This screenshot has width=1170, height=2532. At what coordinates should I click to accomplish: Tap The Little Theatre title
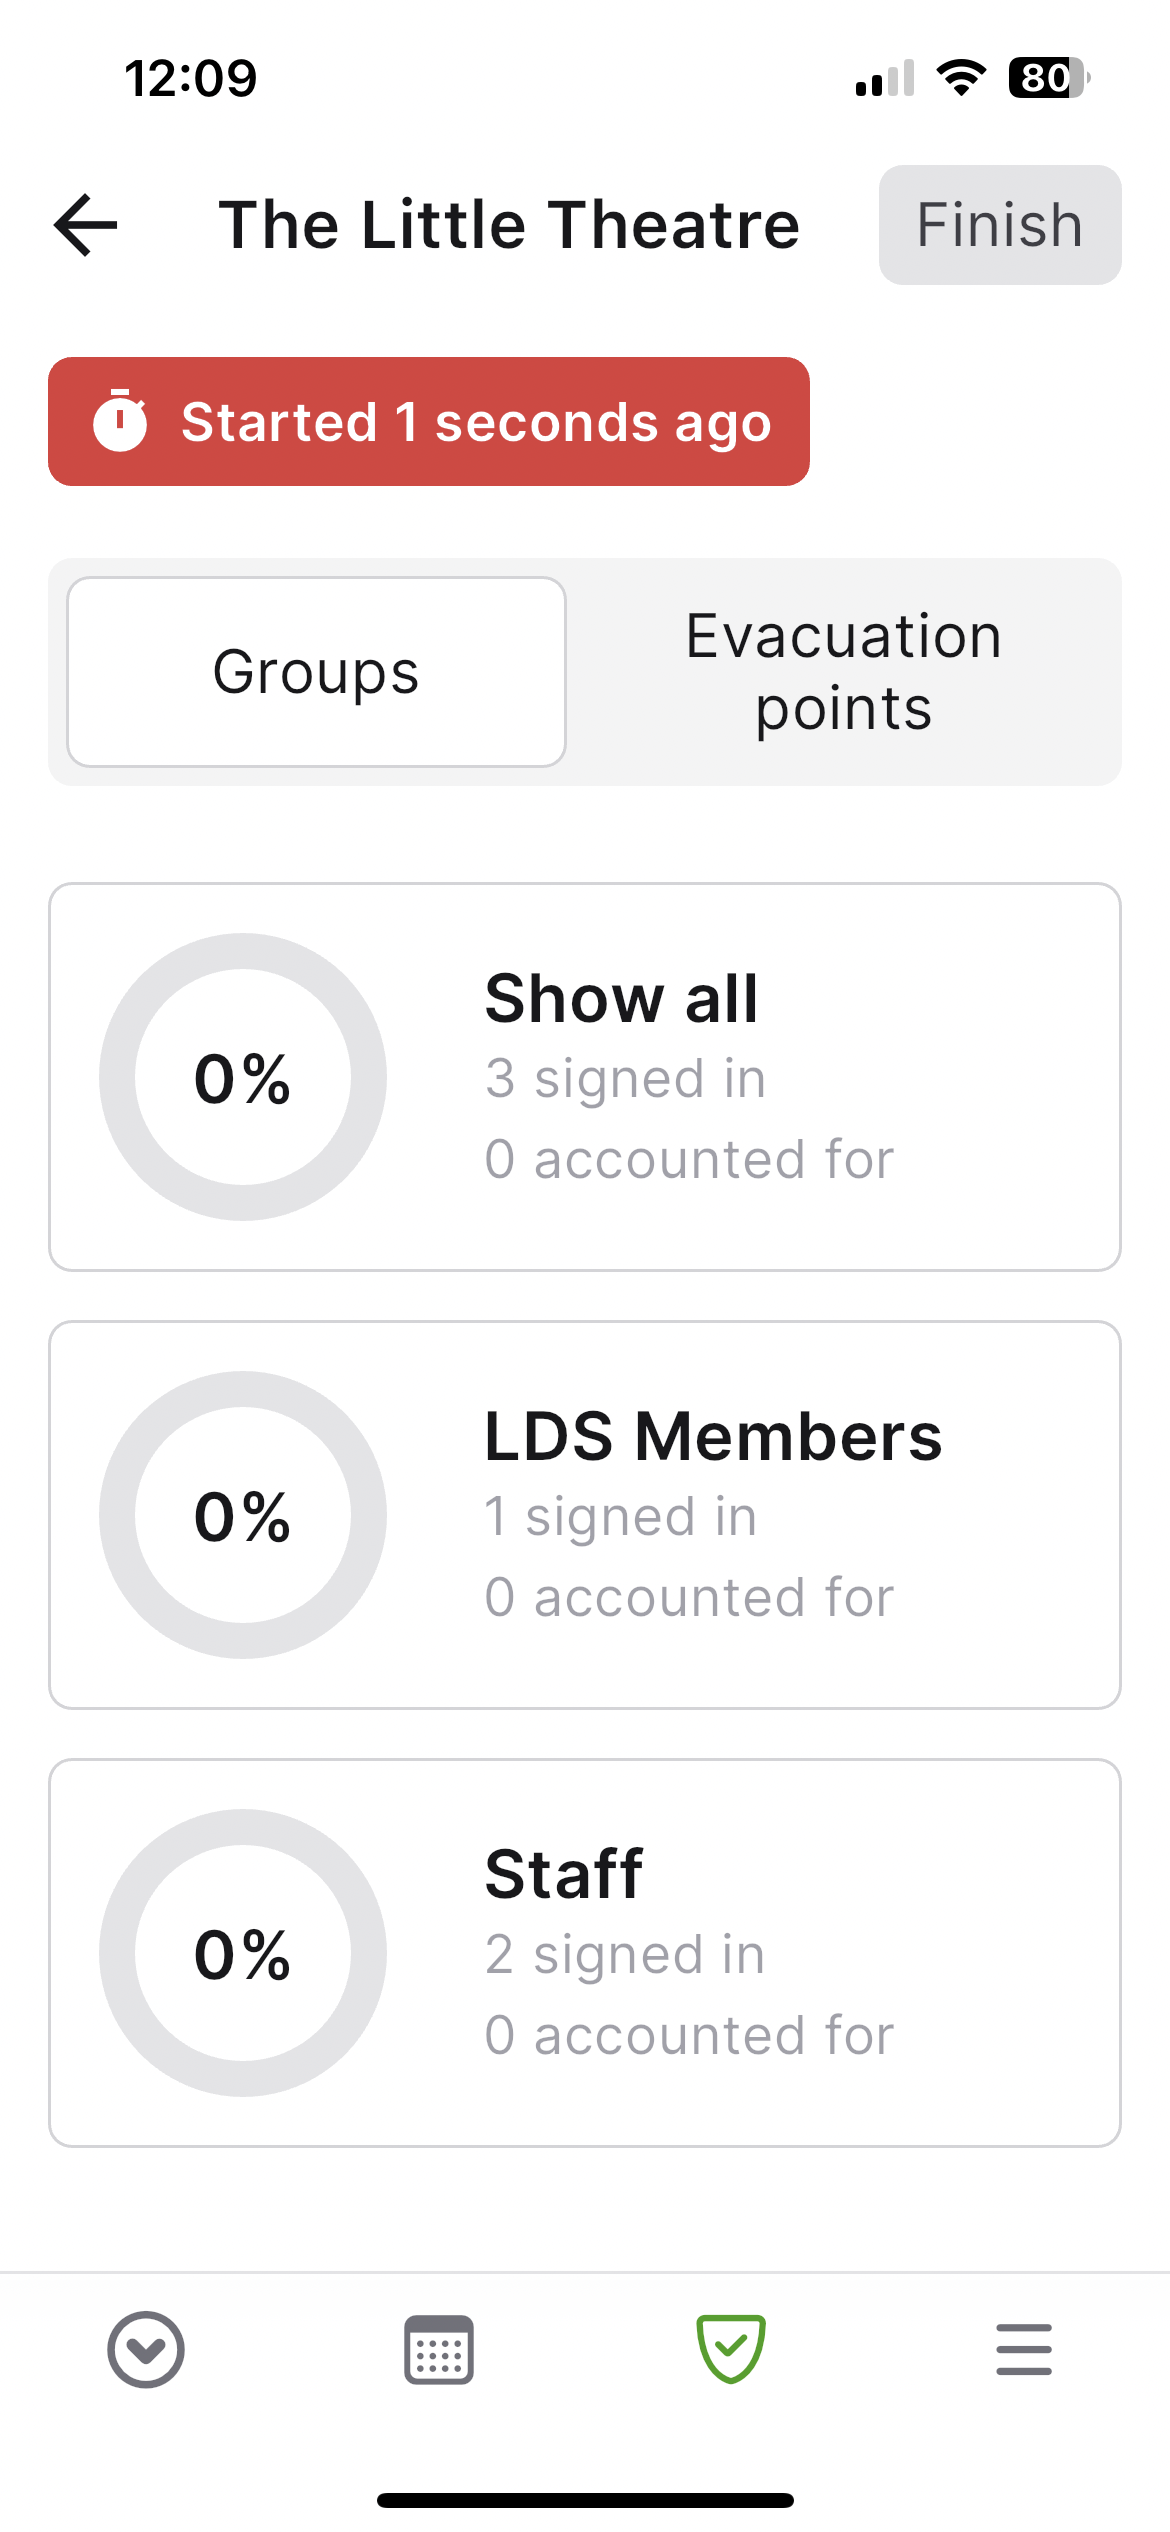pos(509,225)
